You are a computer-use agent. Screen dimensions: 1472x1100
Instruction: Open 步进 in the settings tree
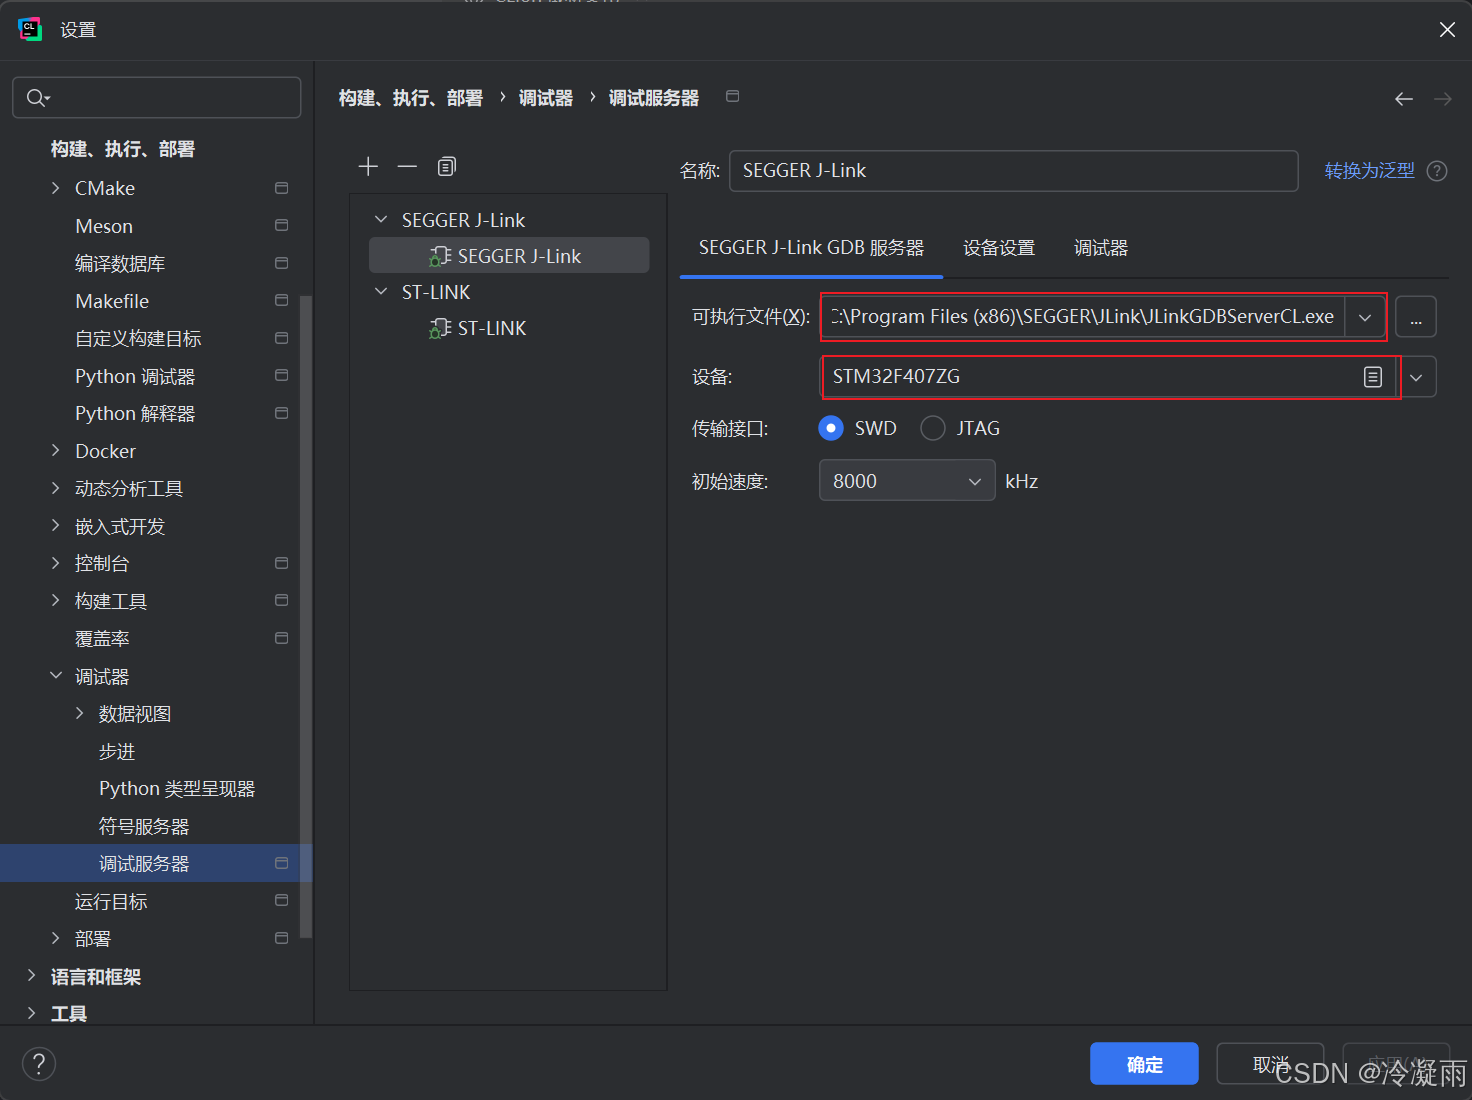(117, 751)
